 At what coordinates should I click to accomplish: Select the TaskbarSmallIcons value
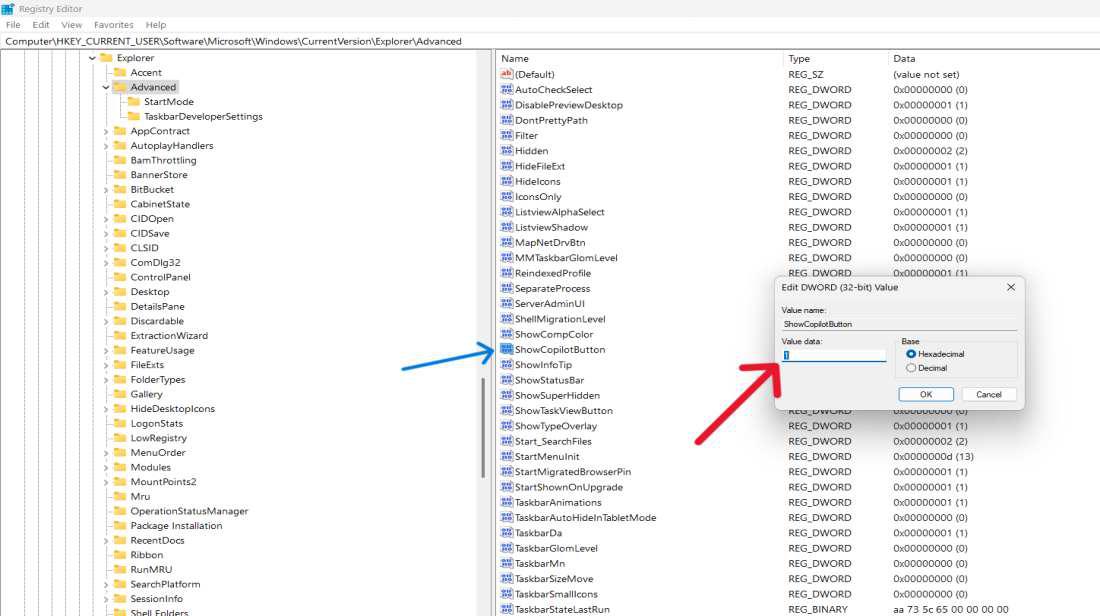[x=556, y=594]
